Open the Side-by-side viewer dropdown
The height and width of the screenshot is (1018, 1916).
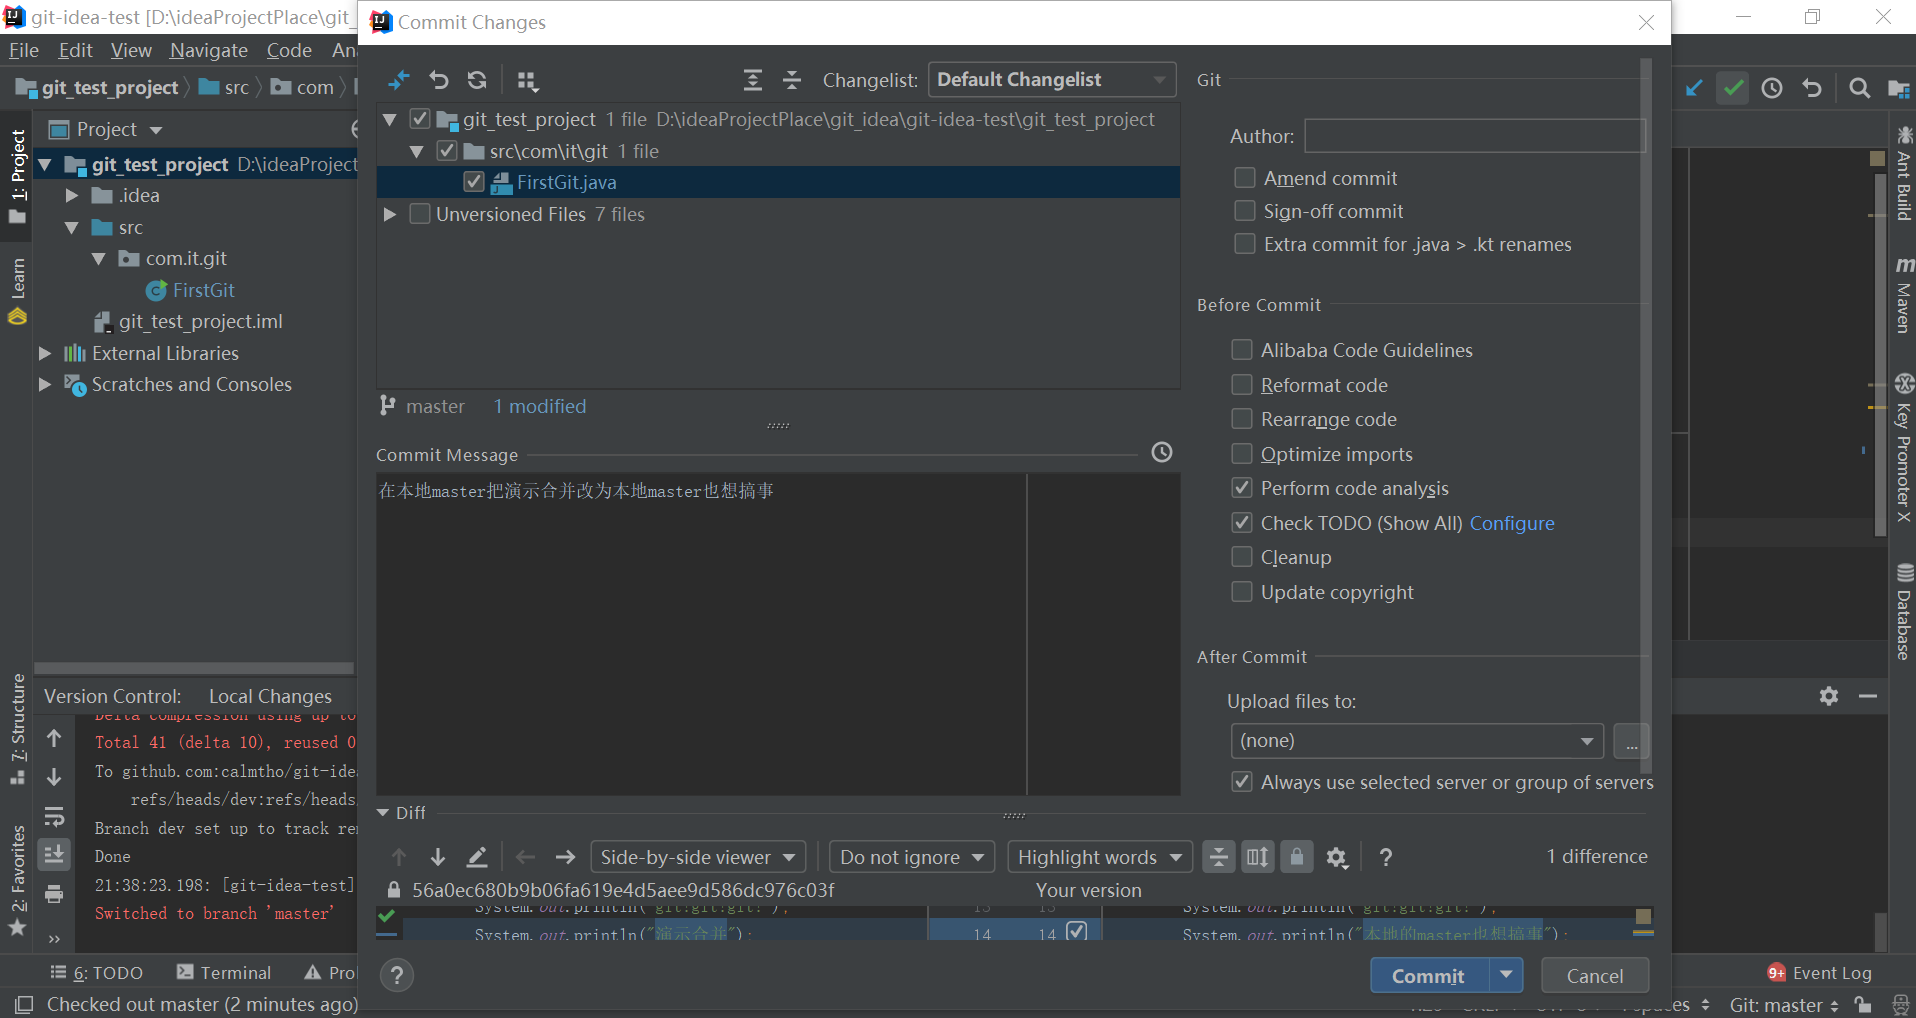(698, 857)
